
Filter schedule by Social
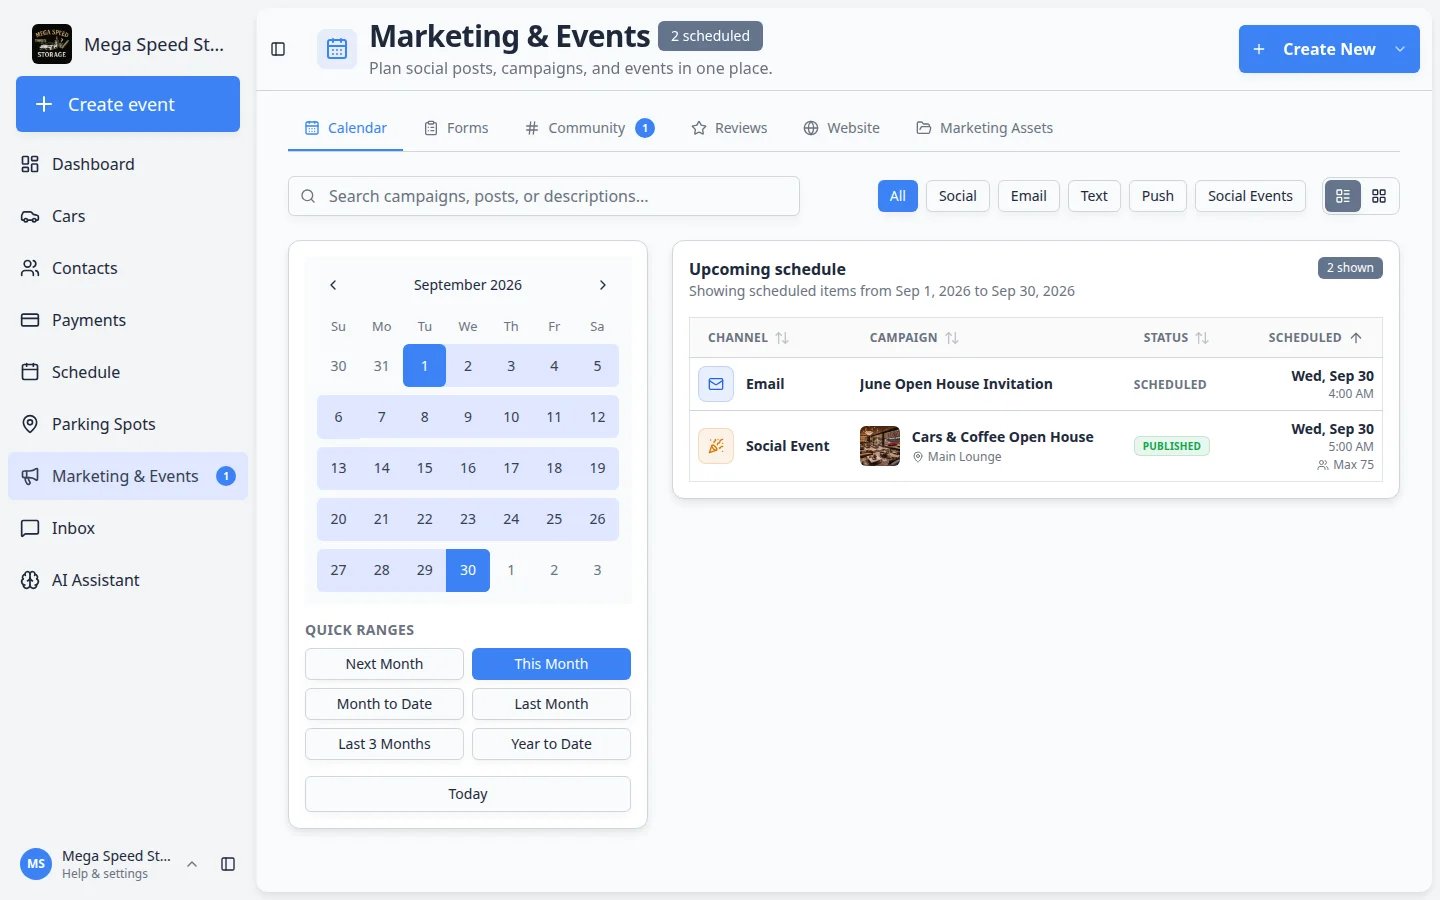[958, 196]
